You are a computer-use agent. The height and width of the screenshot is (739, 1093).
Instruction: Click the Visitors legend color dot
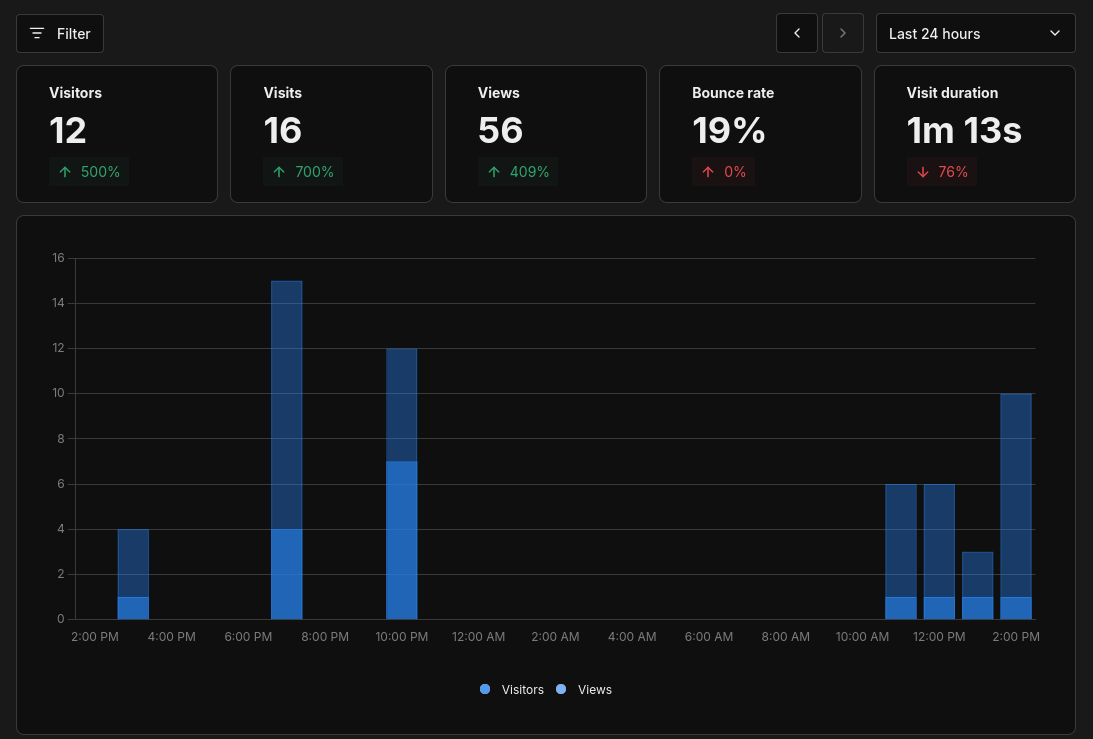[x=485, y=689]
